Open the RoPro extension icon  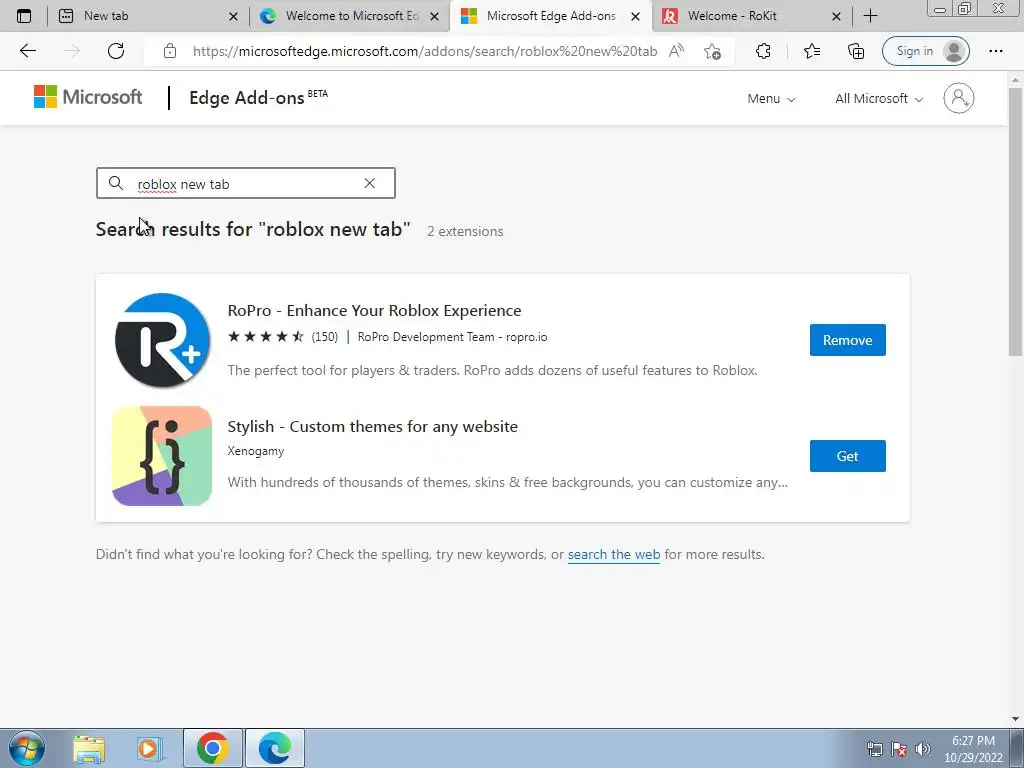click(x=163, y=340)
